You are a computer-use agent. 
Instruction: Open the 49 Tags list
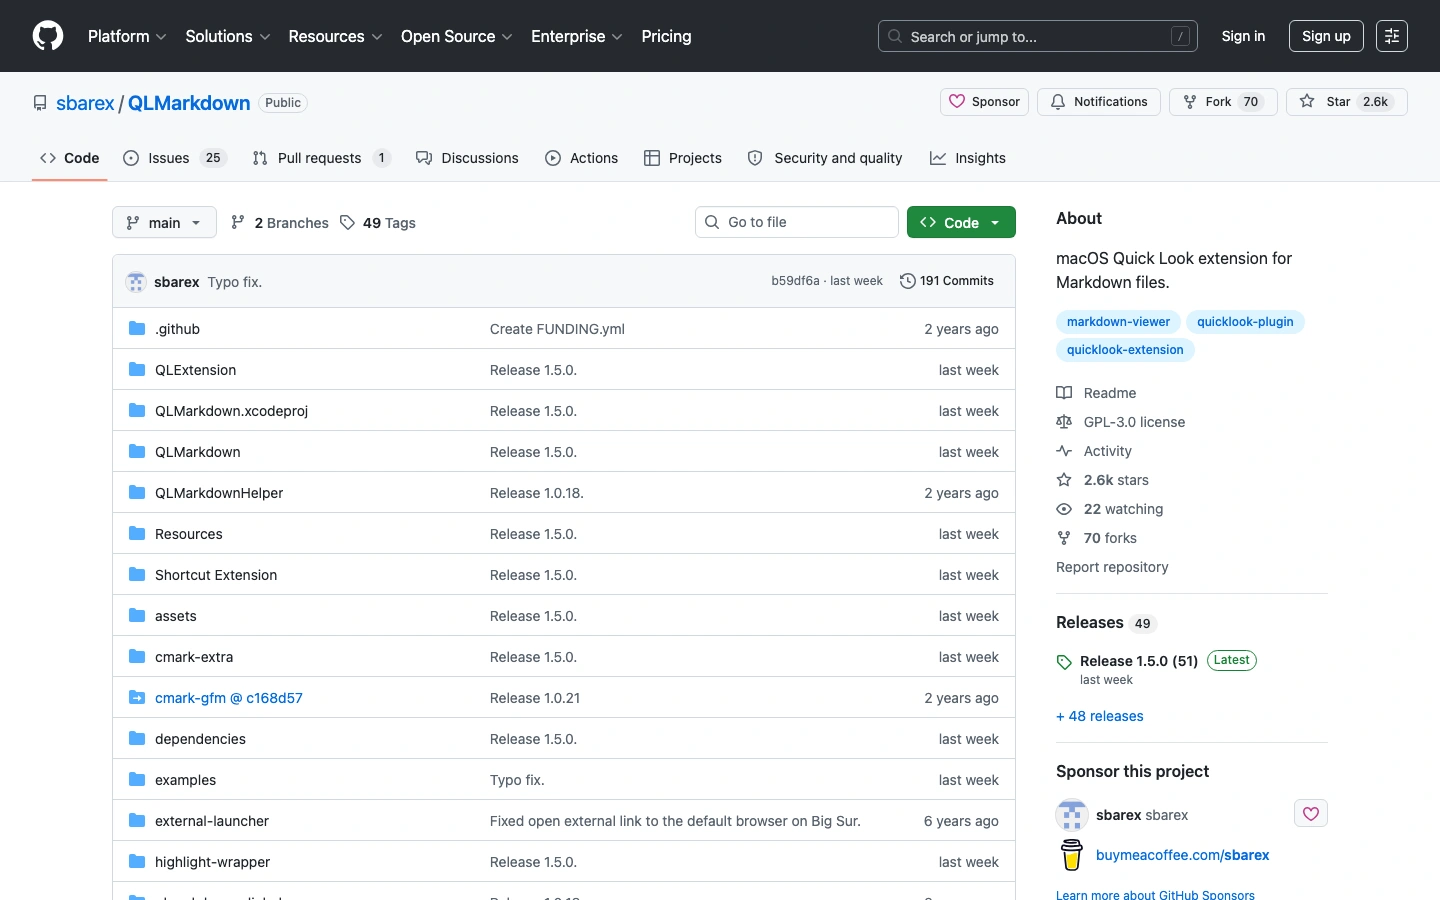(378, 223)
